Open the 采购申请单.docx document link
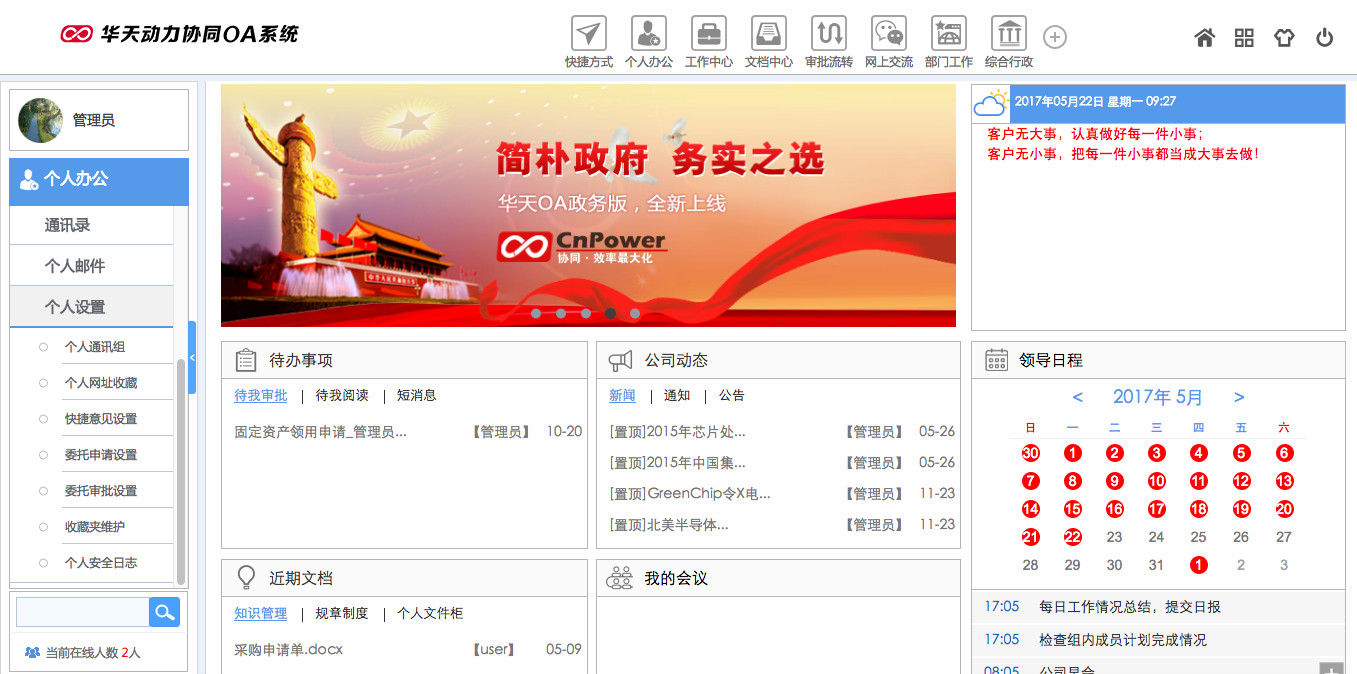The width and height of the screenshot is (1357, 674). pos(288,650)
